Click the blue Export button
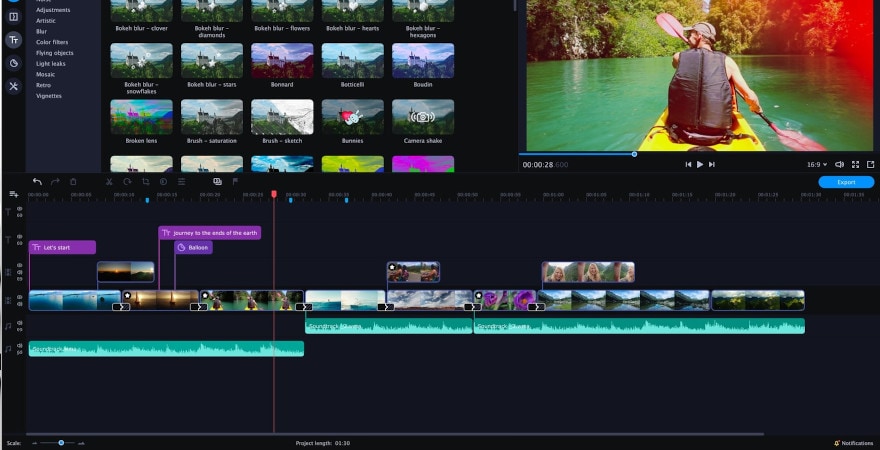Screen dimensions: 880x450 (x=845, y=182)
